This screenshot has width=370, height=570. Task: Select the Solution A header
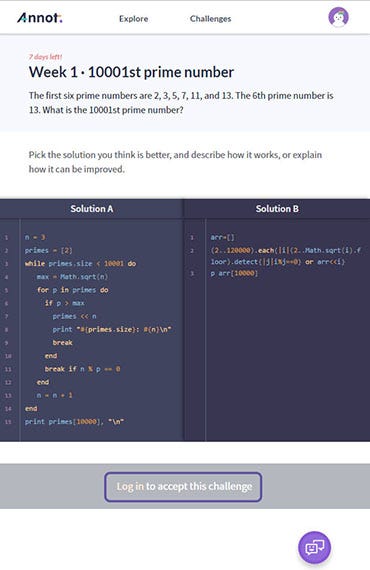(92, 209)
